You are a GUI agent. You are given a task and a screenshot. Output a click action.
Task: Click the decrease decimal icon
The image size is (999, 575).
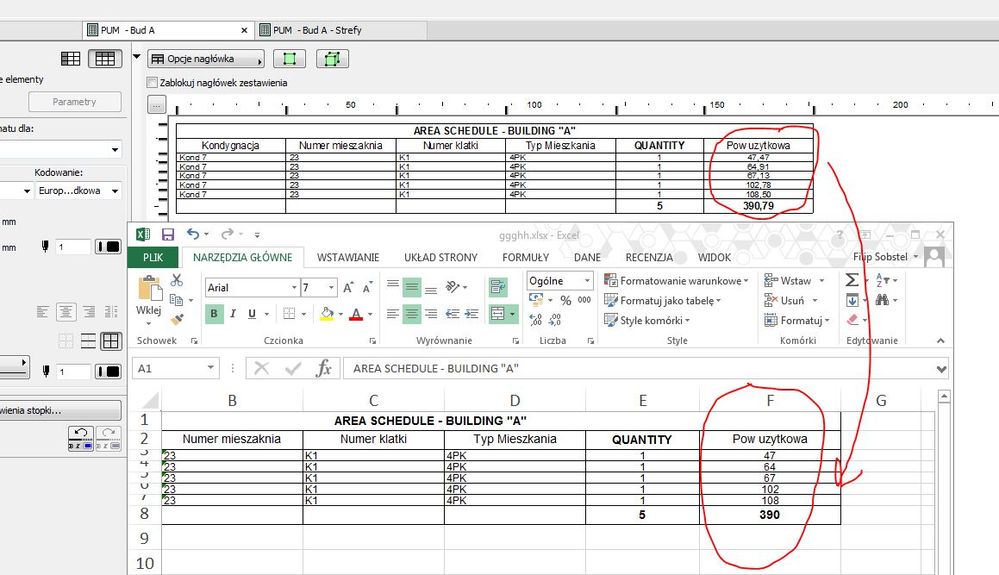coord(555,320)
